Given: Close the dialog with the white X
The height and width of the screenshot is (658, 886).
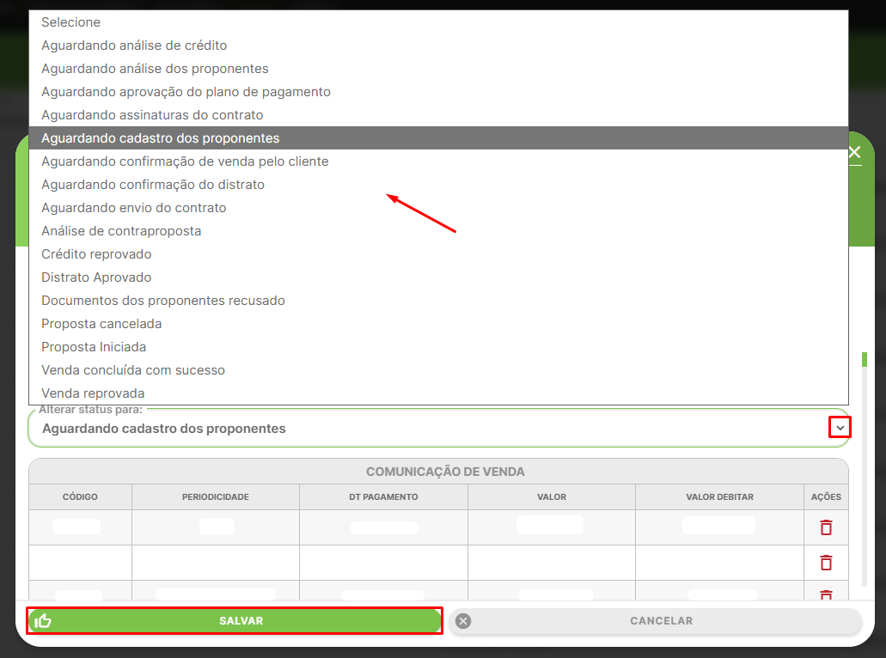Looking at the screenshot, I should coord(854,152).
